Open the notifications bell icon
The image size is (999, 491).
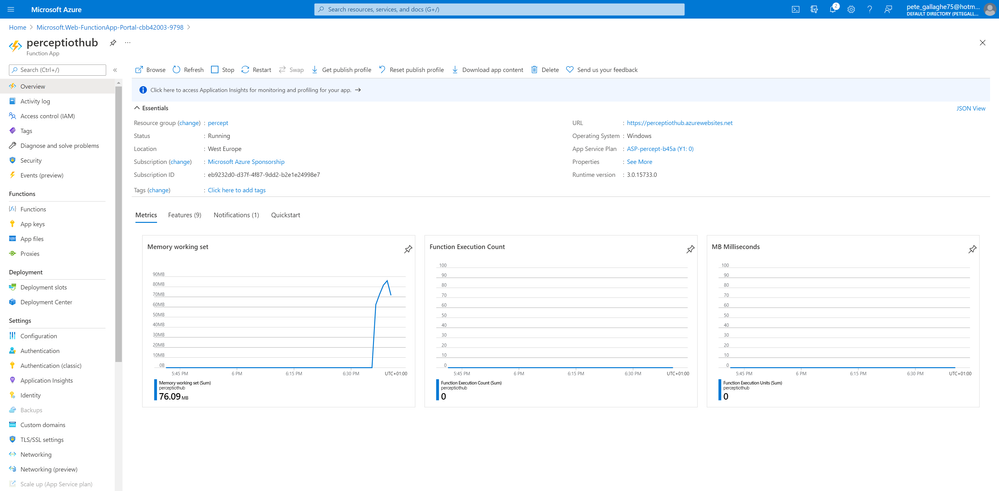833,9
